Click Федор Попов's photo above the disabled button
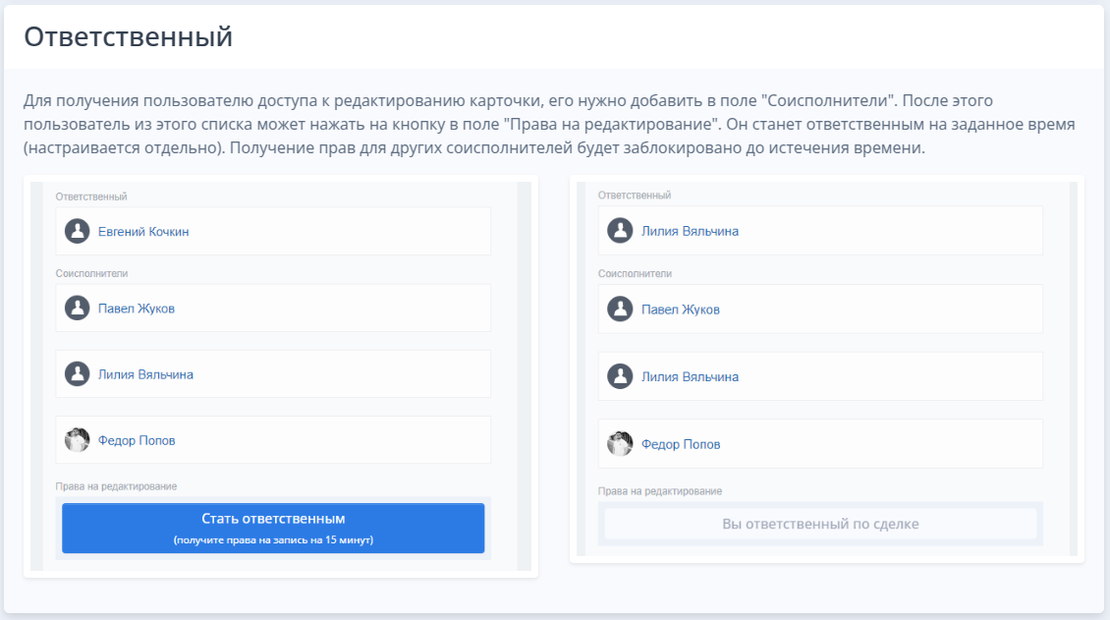Image resolution: width=1110 pixels, height=620 pixels. coord(620,444)
